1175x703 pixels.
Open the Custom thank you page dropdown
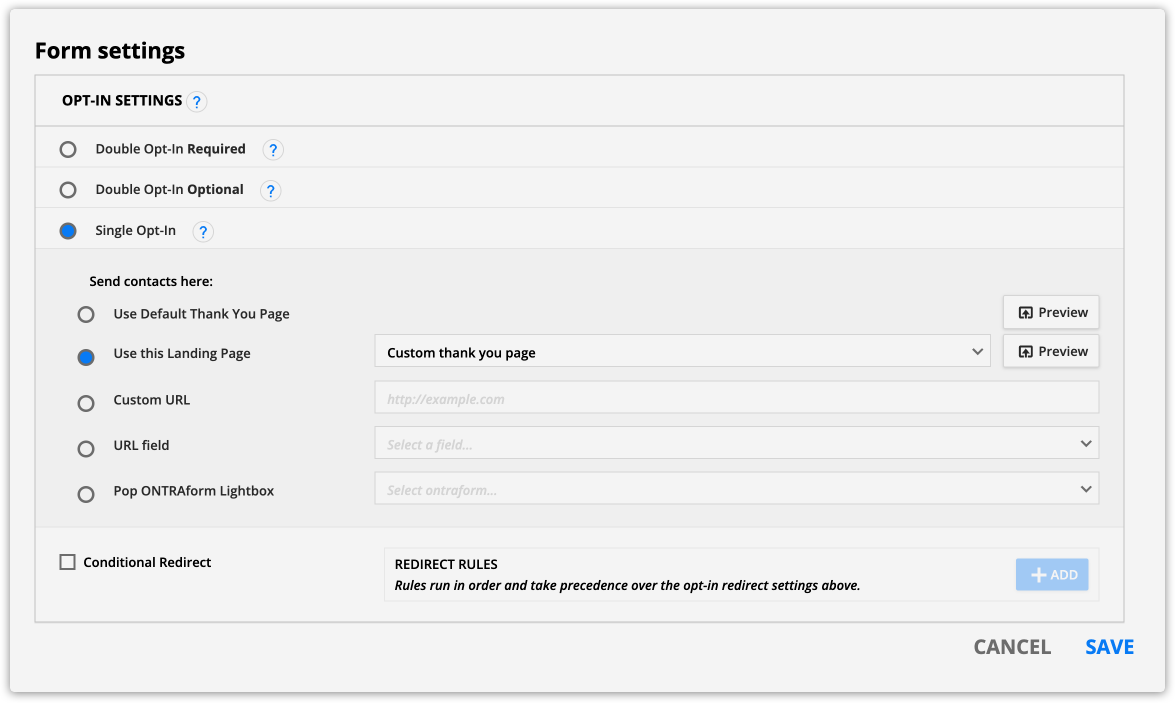click(682, 352)
